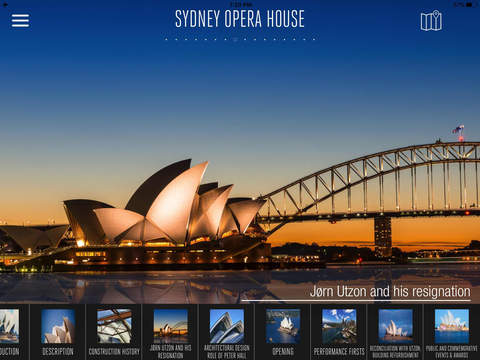The height and width of the screenshot is (360, 480).
Task: Tap the highlighted page indicator dot
Action: pos(235,39)
